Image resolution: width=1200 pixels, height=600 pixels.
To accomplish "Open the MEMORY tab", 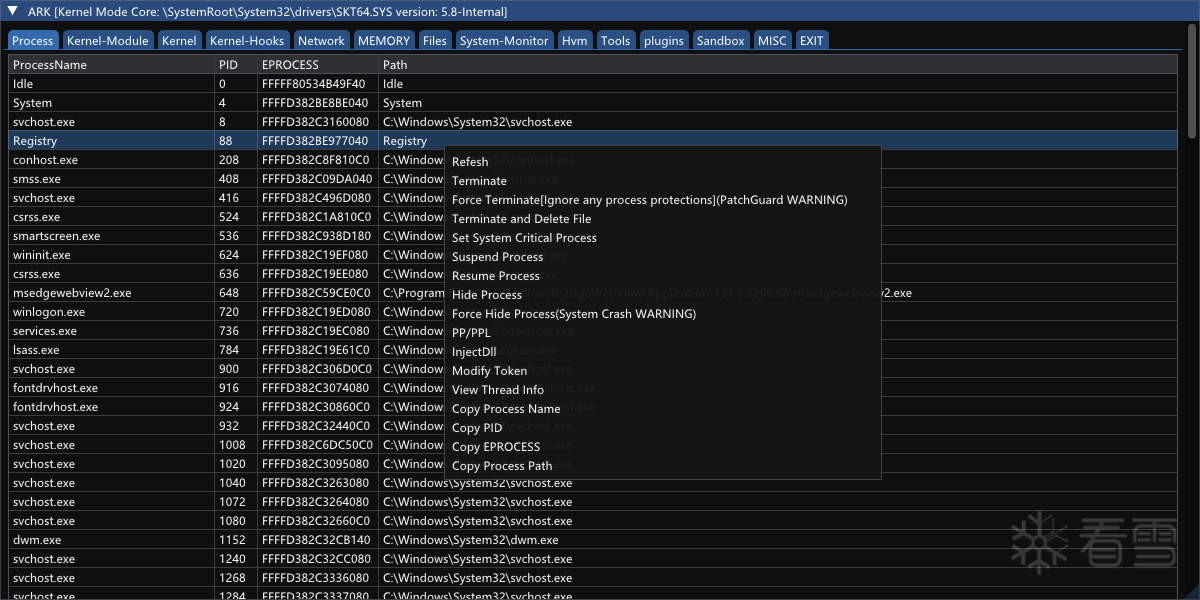I will (x=384, y=40).
